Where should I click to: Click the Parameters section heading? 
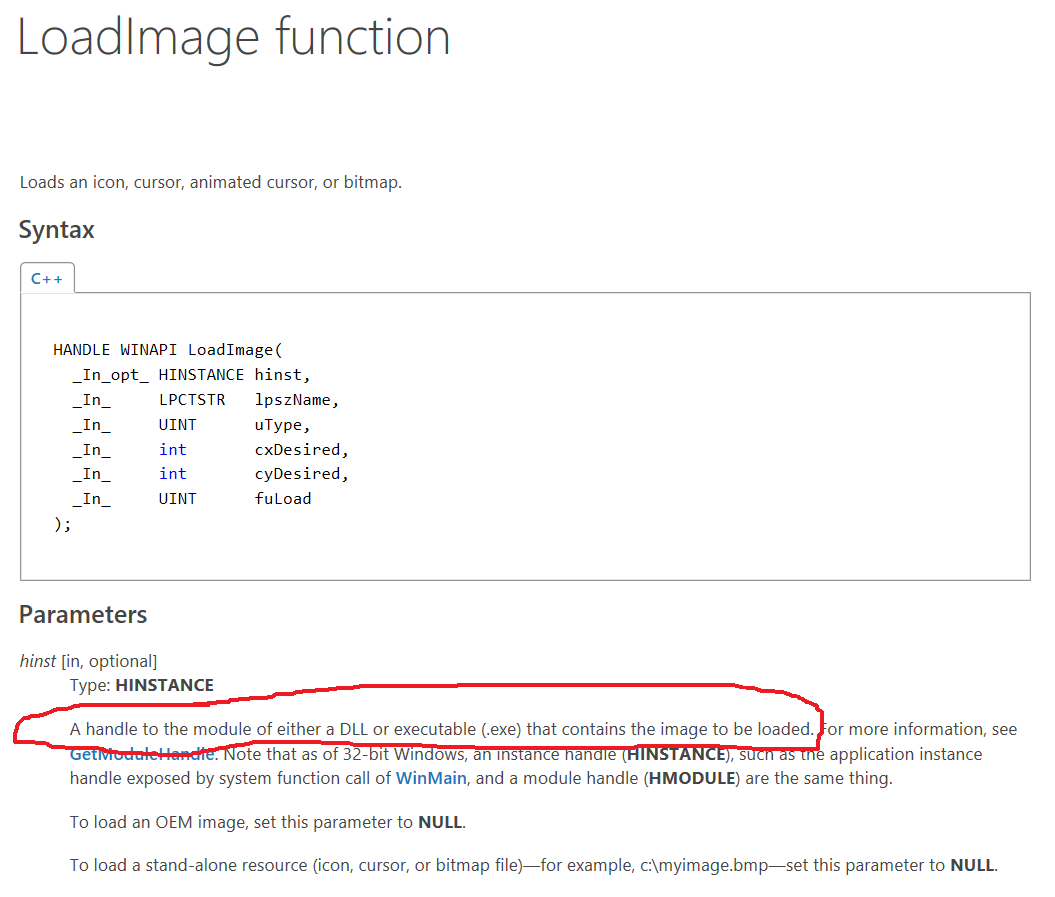tap(83, 615)
